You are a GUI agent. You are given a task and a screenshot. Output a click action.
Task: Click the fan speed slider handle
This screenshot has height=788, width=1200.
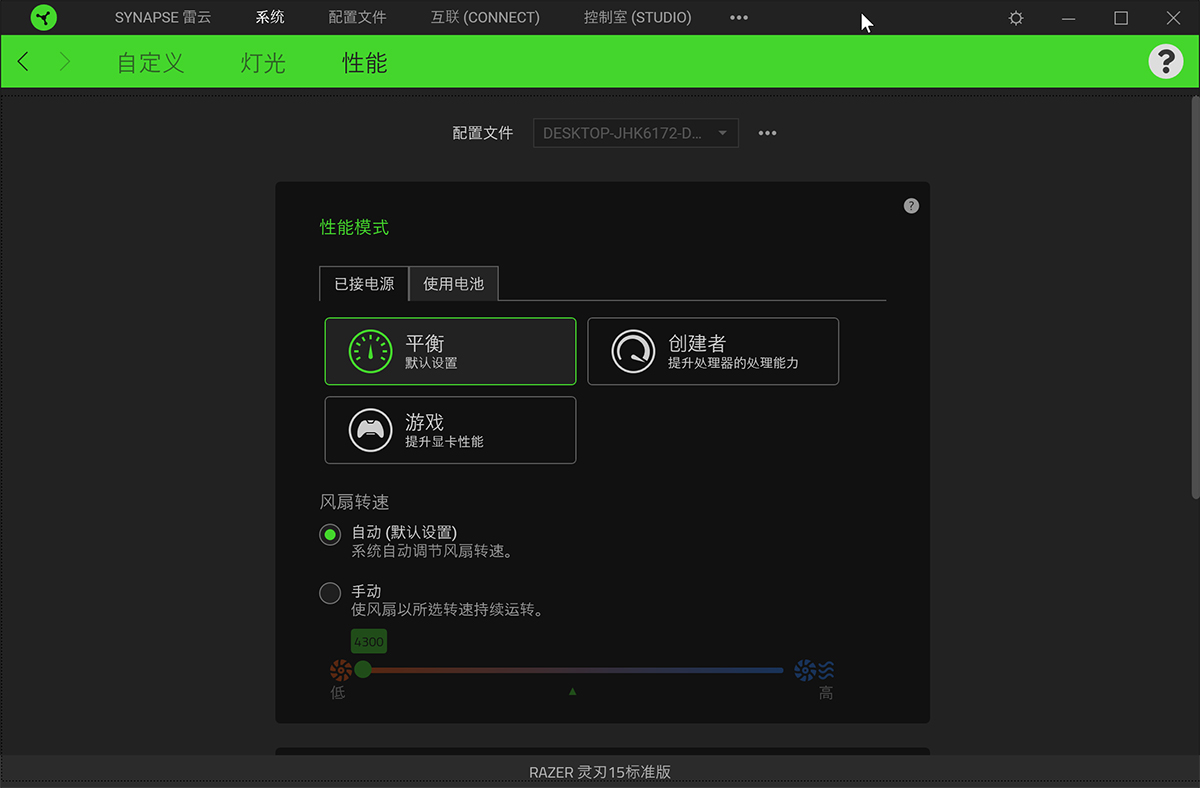click(363, 669)
